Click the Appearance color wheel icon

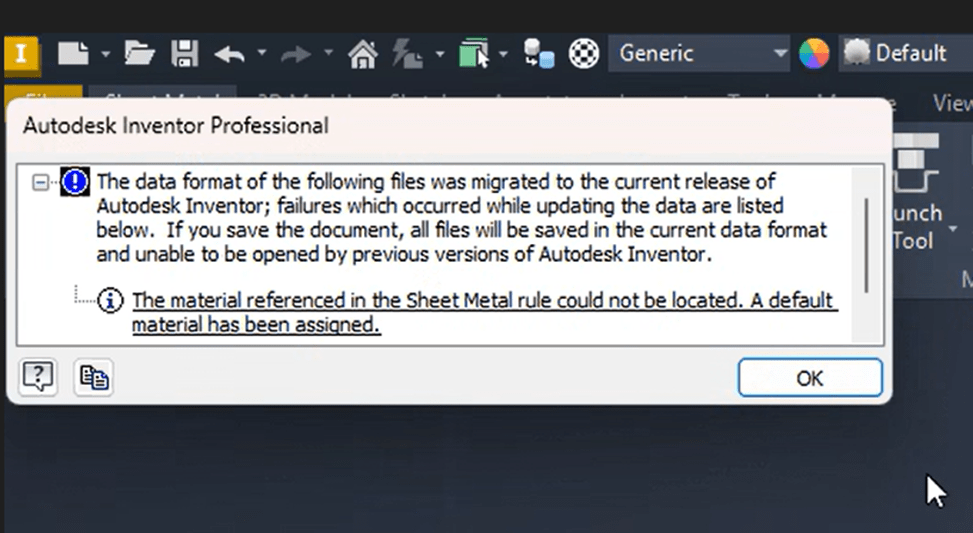814,53
